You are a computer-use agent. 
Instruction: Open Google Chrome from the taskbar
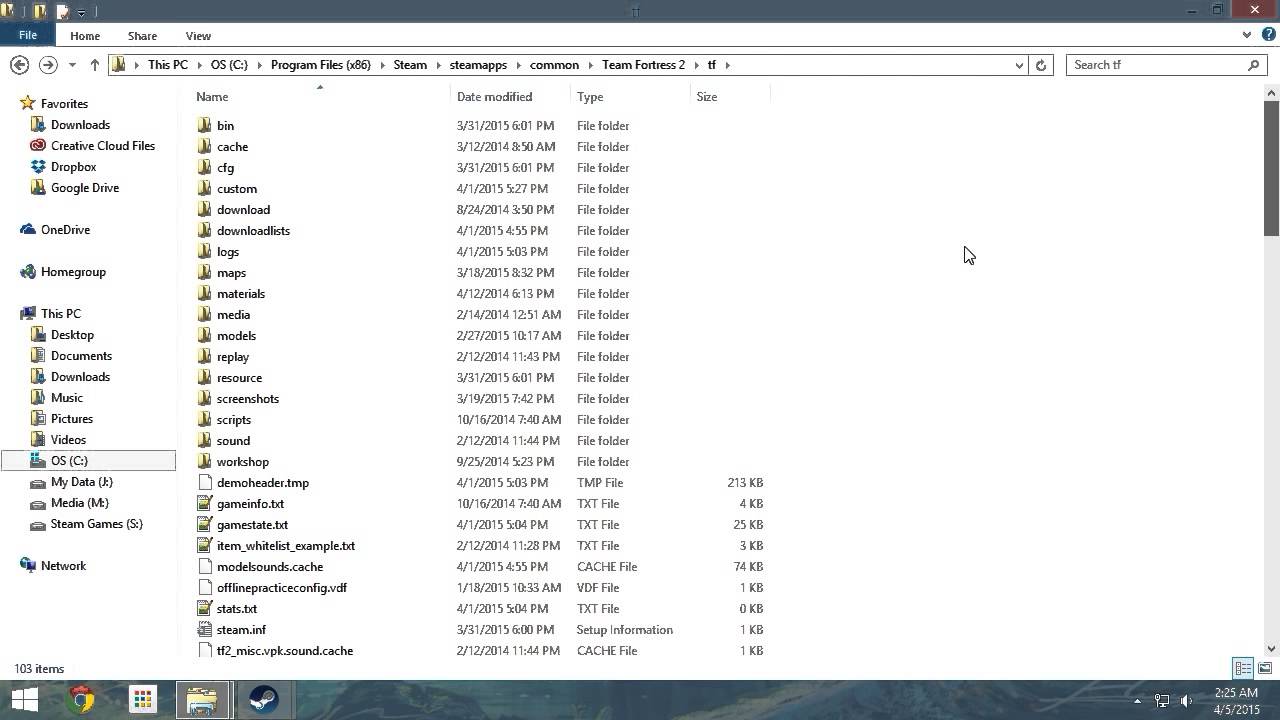(82, 699)
